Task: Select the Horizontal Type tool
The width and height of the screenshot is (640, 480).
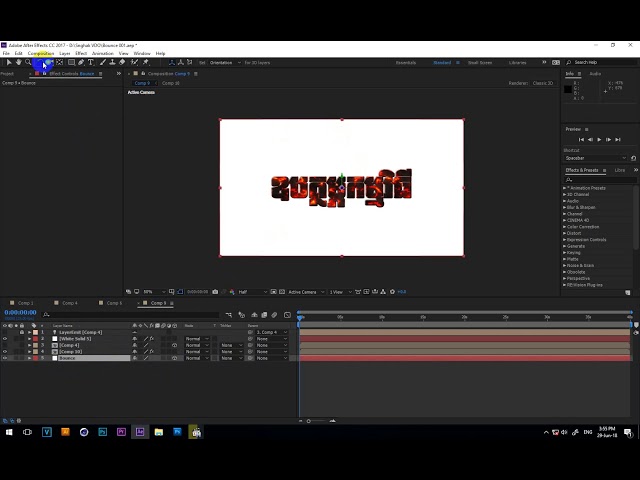Action: (91, 62)
